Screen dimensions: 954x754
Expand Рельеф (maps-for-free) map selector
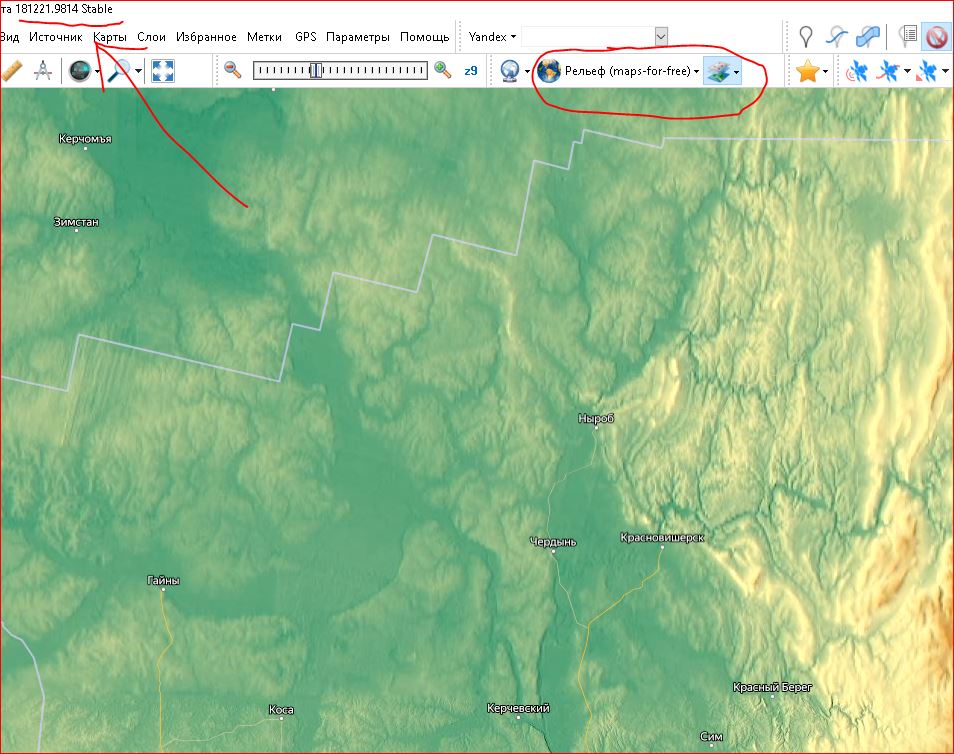(618, 71)
